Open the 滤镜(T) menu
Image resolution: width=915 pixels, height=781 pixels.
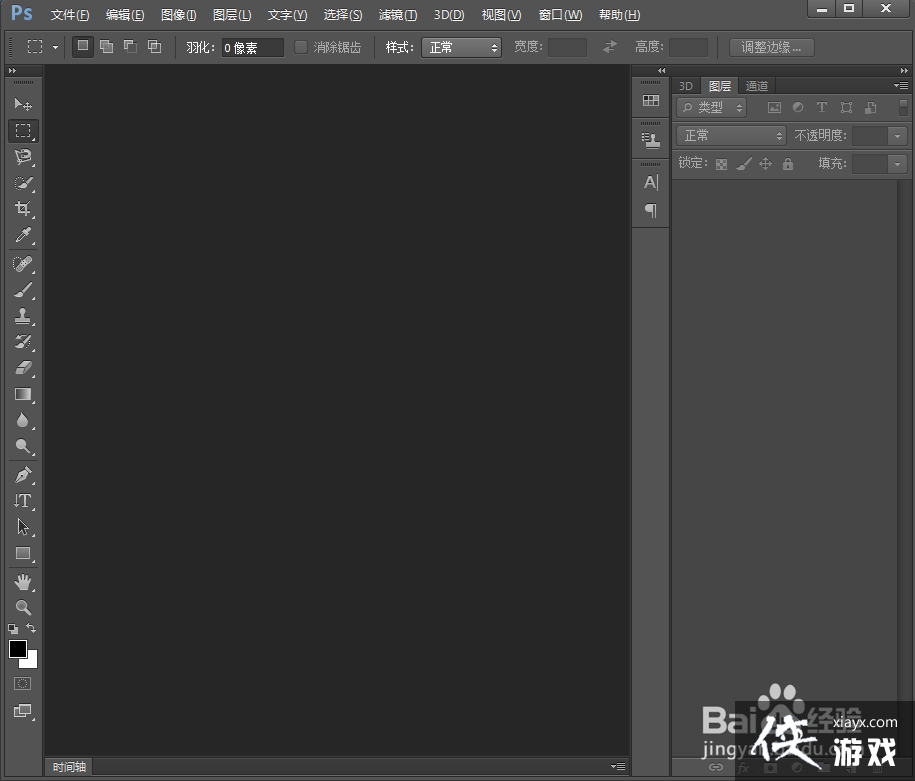(x=398, y=15)
